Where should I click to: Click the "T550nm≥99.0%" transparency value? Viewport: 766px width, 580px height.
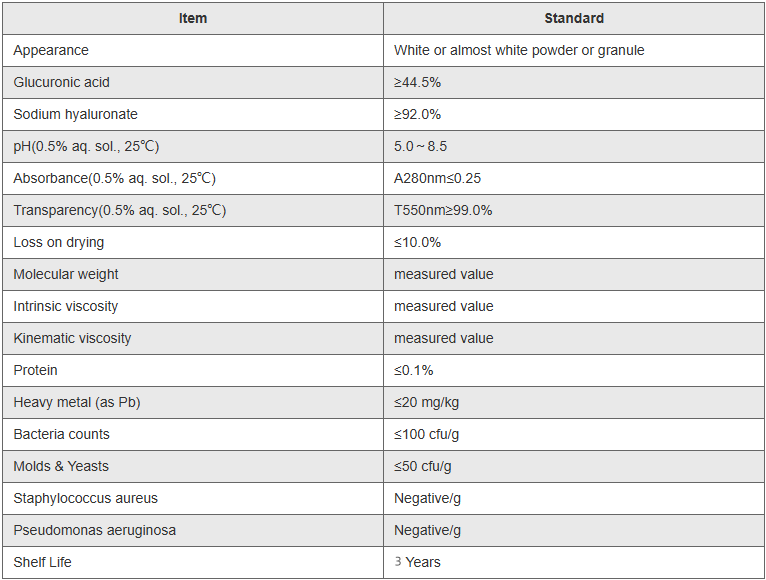(x=443, y=210)
